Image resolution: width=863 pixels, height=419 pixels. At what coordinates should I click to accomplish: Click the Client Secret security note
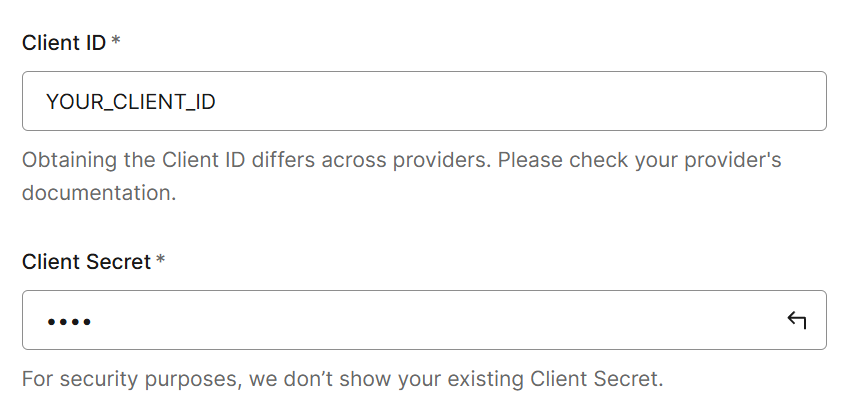pyautogui.click(x=342, y=379)
